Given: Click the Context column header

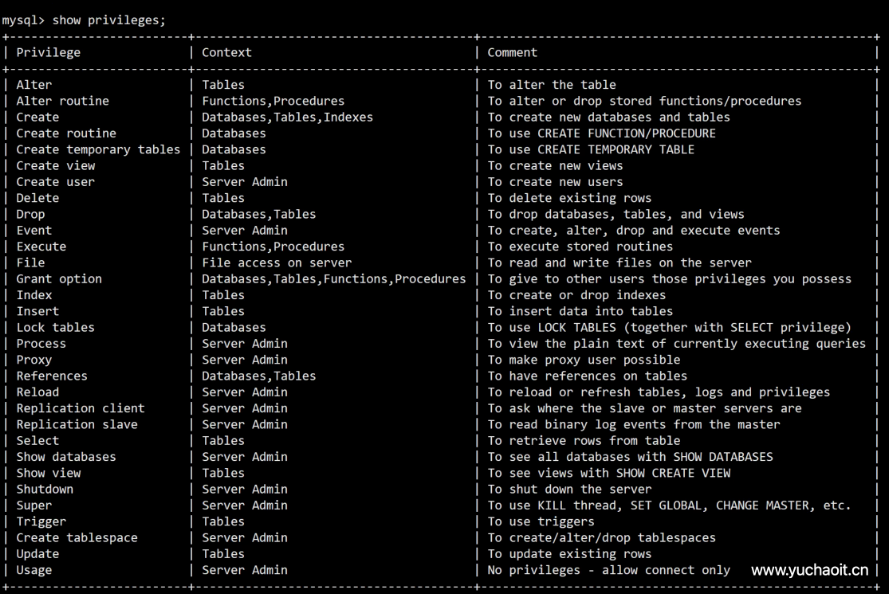Looking at the screenshot, I should point(227,52).
